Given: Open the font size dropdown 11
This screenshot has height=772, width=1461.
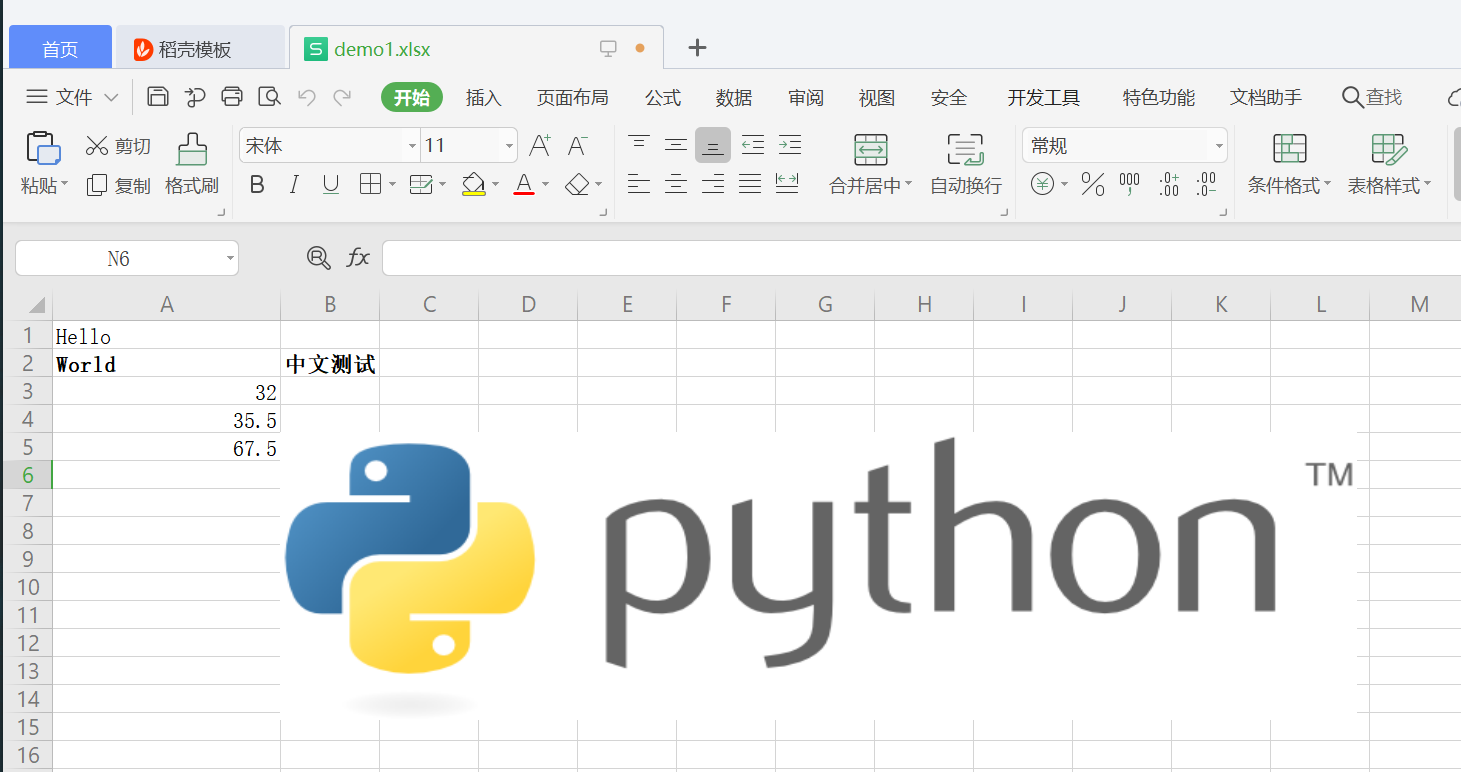Looking at the screenshot, I should (x=510, y=146).
